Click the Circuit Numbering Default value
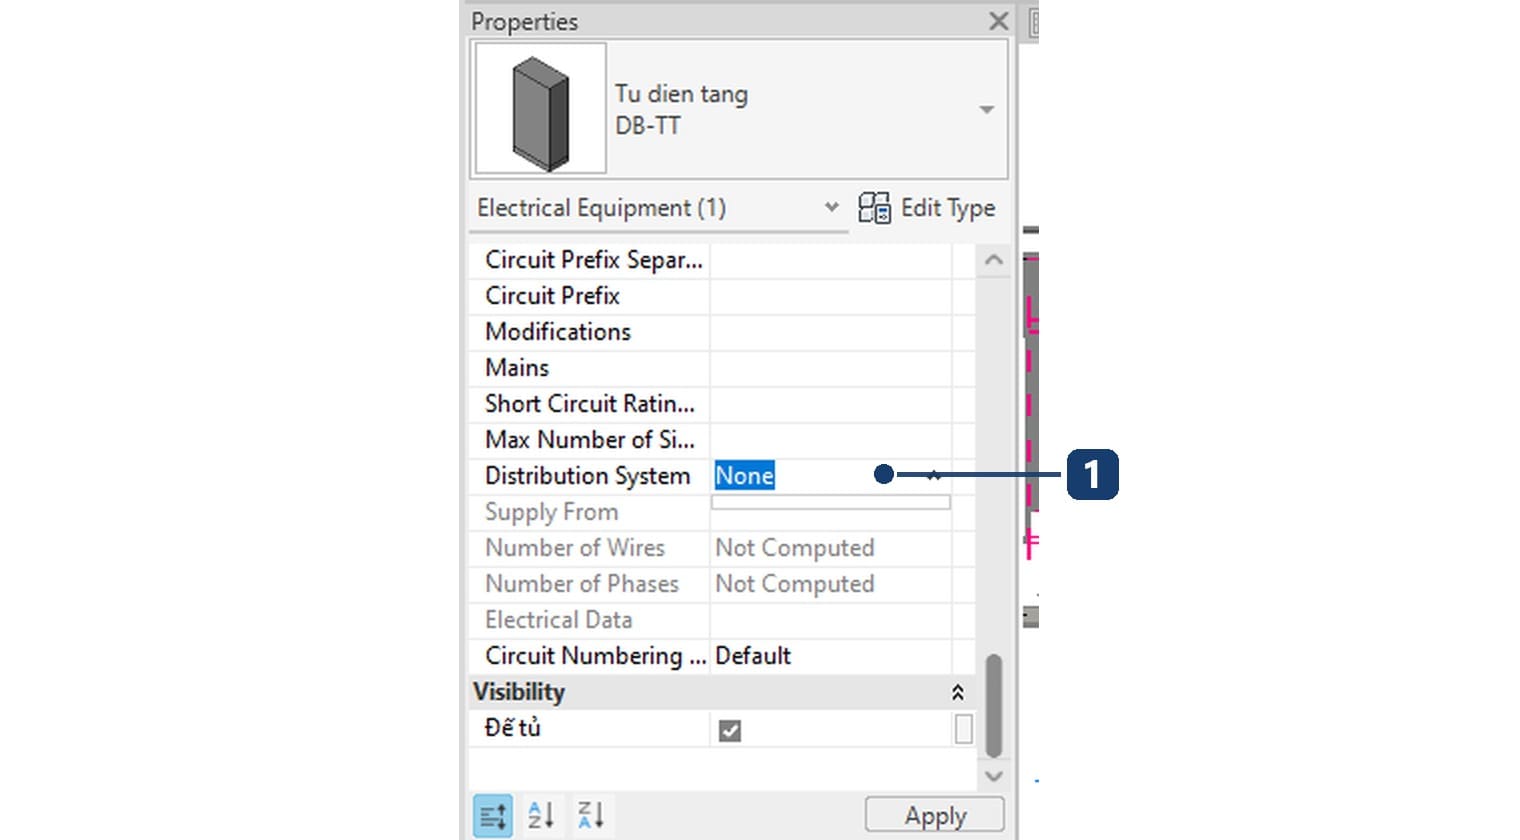The image size is (1520, 840). (x=753, y=656)
